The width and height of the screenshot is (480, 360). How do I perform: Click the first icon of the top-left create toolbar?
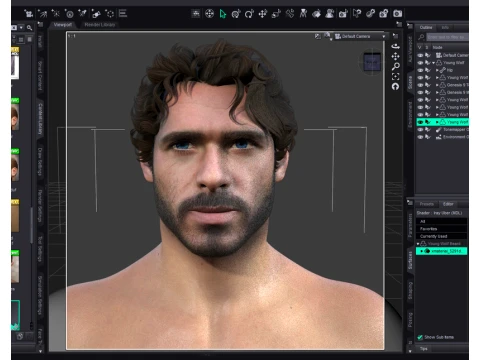[x=29, y=14]
